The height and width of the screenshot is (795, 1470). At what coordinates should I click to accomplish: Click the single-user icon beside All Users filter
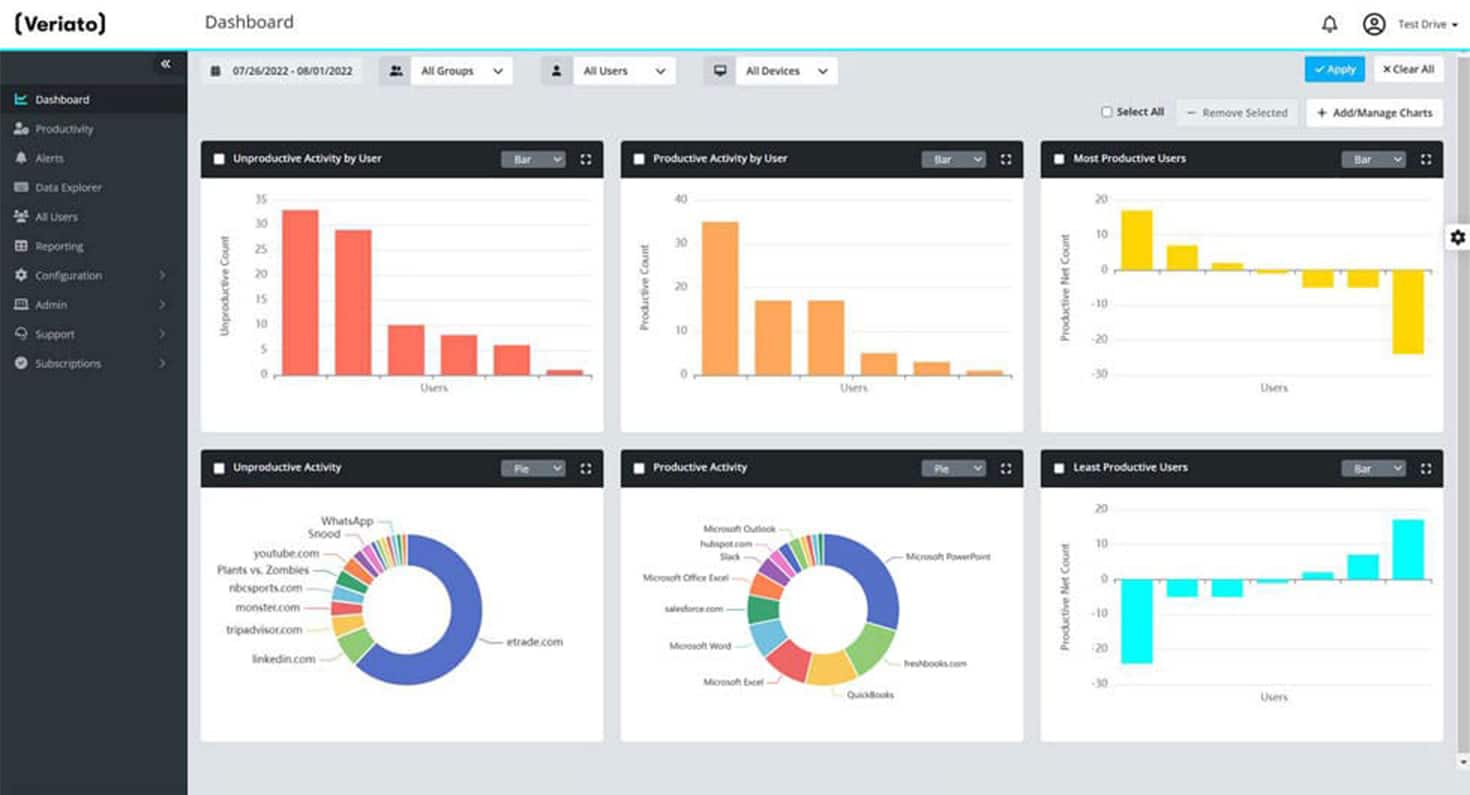557,70
